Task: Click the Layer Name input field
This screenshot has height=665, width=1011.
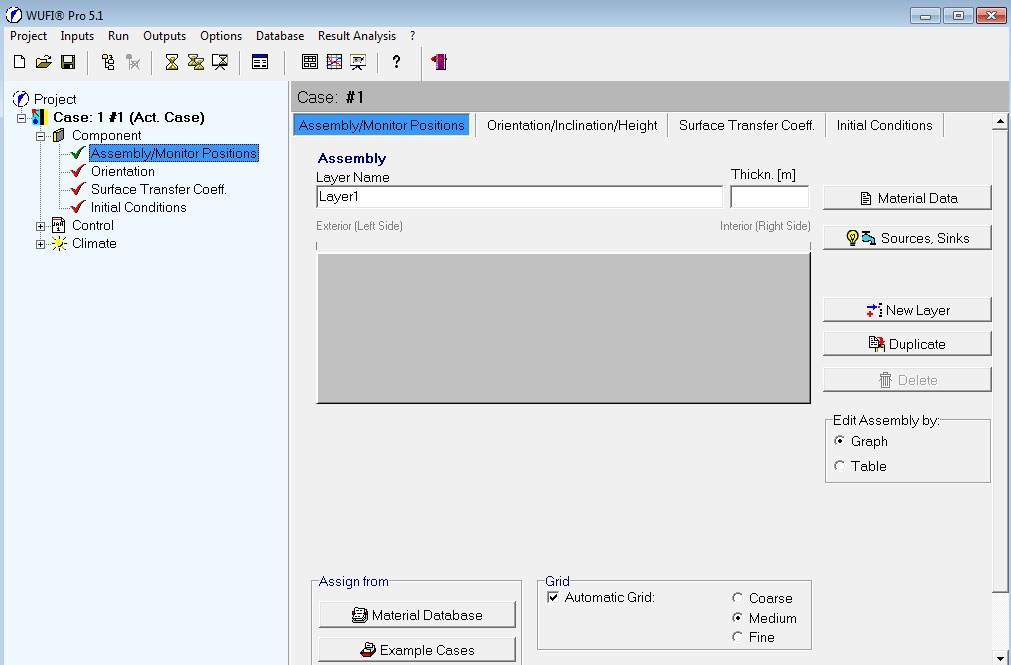Action: [x=520, y=197]
